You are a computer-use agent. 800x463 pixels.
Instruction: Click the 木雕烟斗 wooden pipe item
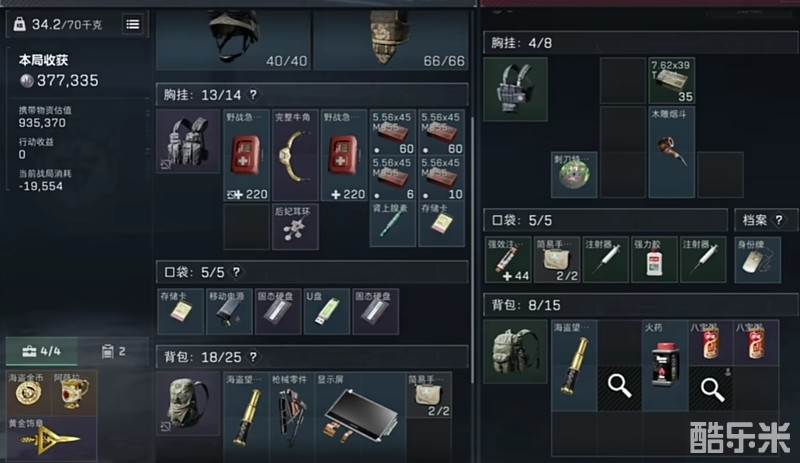coord(671,152)
